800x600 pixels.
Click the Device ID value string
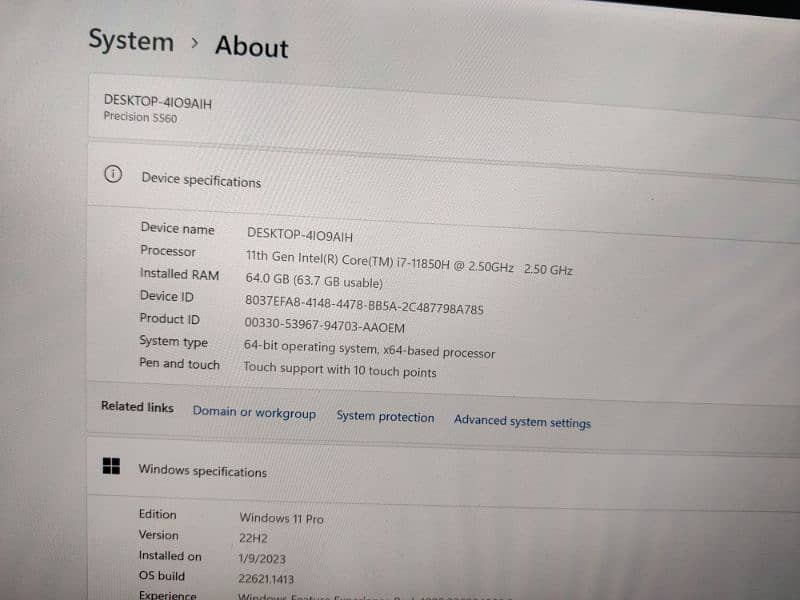pos(364,305)
